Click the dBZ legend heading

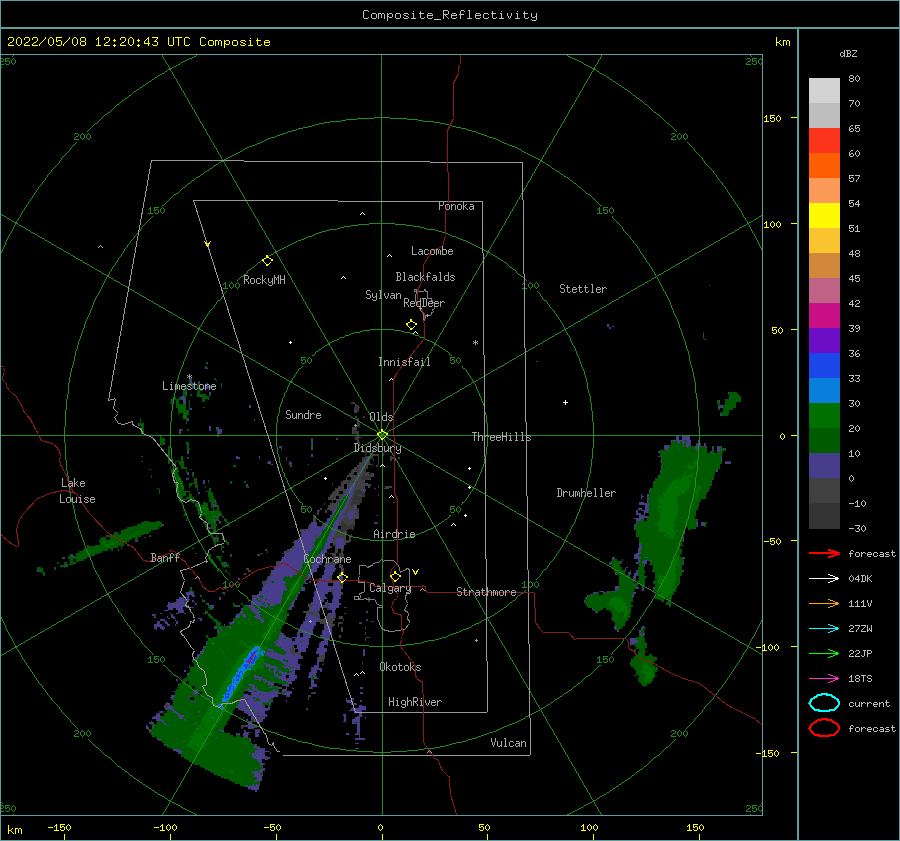click(848, 53)
